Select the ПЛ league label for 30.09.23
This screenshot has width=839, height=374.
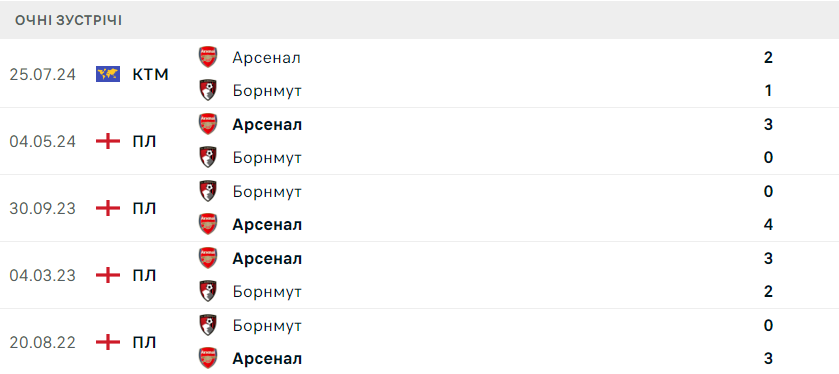click(144, 209)
